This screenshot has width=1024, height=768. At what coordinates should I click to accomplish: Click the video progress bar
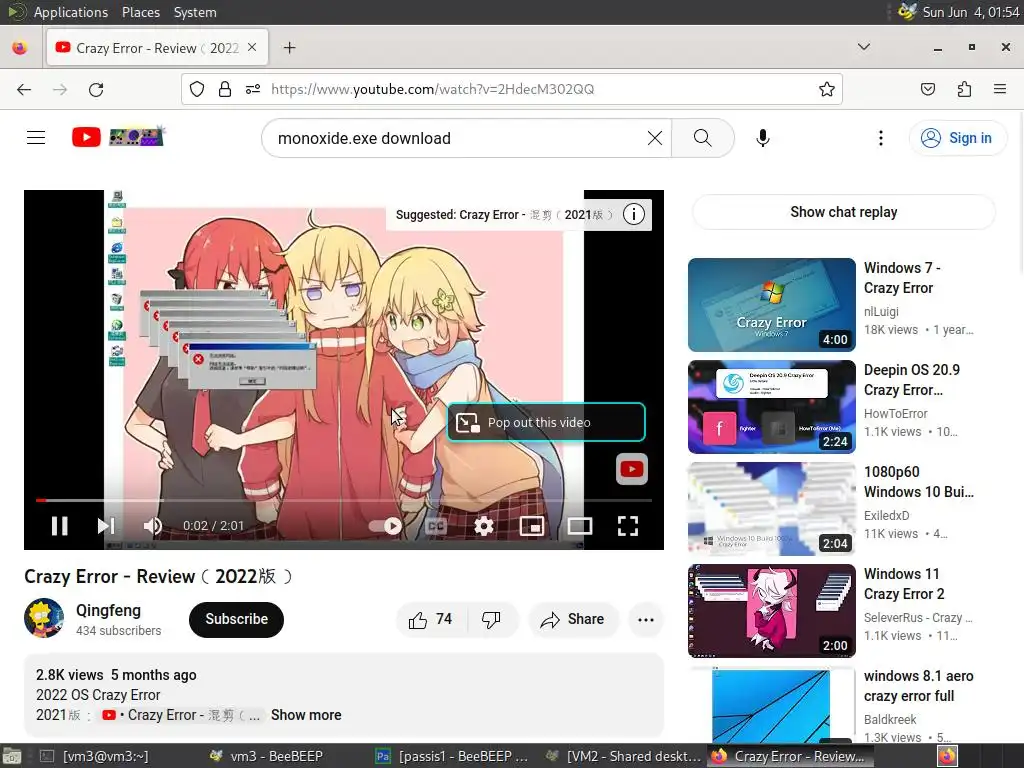344,500
